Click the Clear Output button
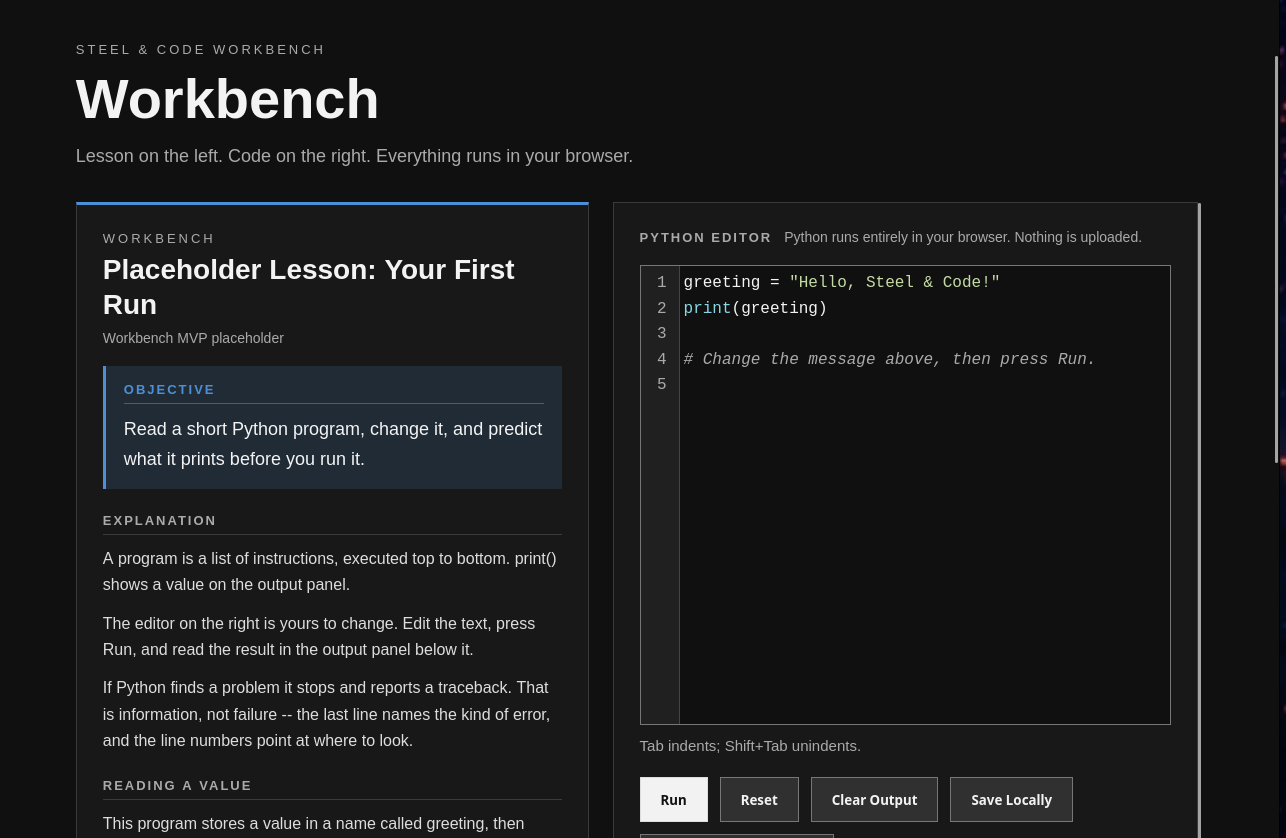Screen dimensions: 1286x838 click(x=874, y=800)
